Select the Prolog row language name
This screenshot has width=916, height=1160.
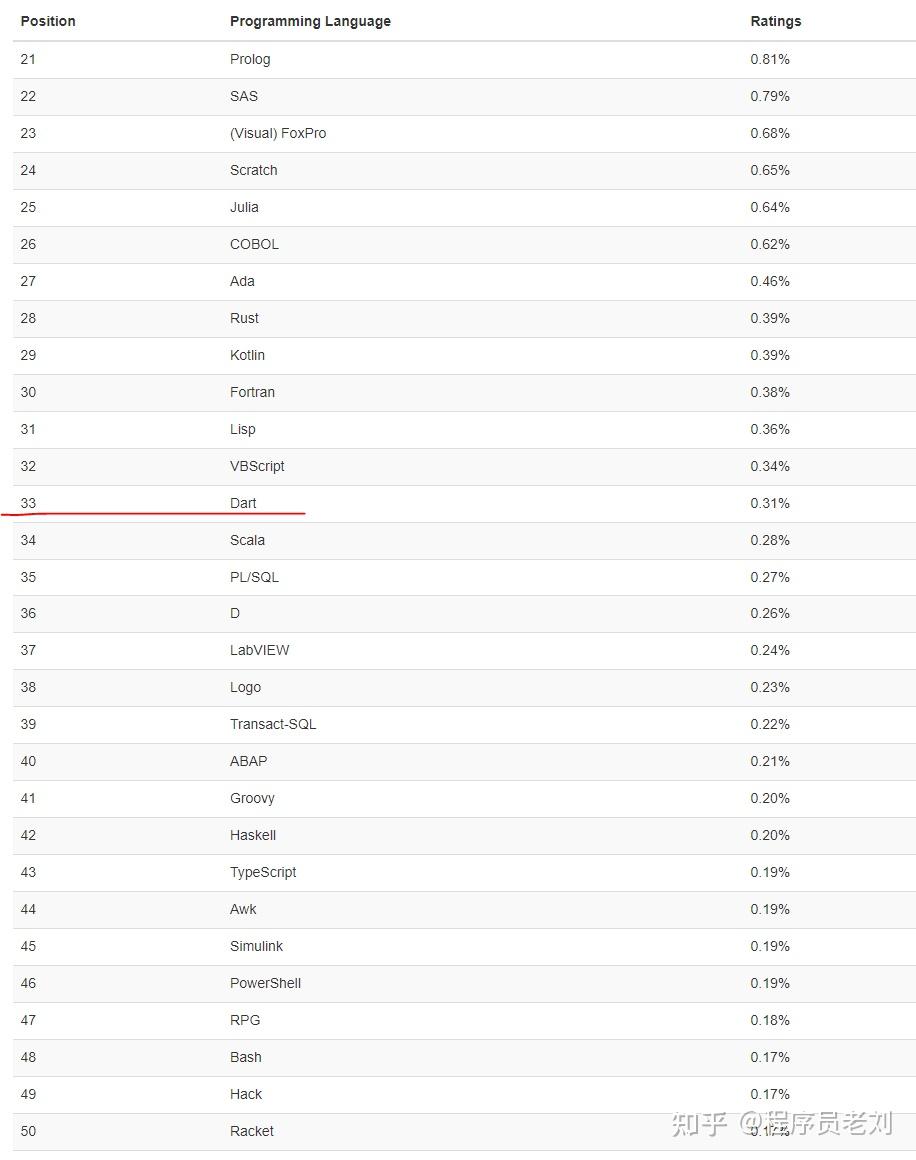250,59
